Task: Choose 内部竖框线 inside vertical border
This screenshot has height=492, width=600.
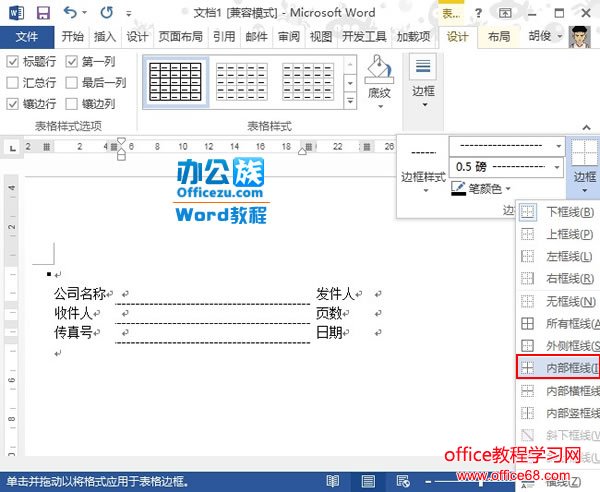Action: [559, 413]
